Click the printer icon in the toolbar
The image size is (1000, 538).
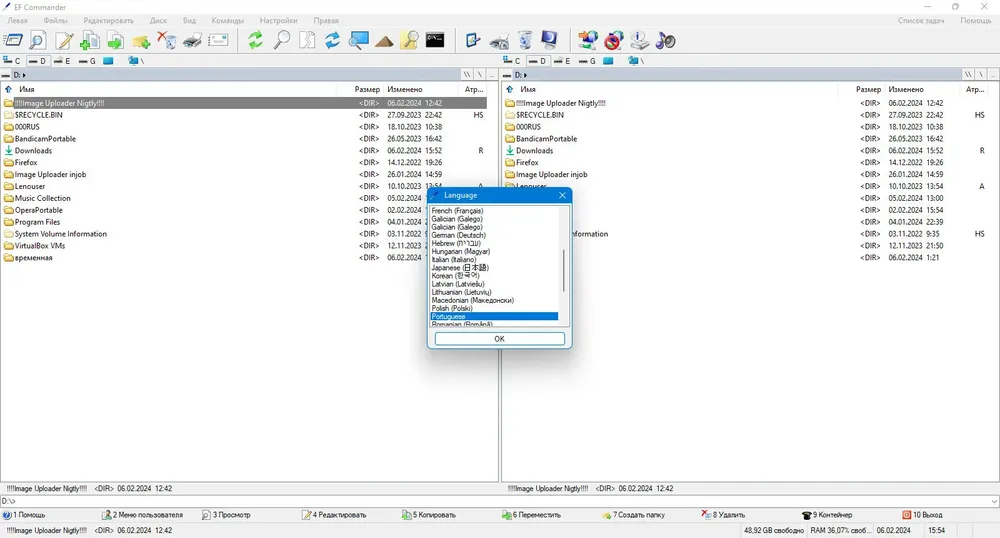(192, 41)
